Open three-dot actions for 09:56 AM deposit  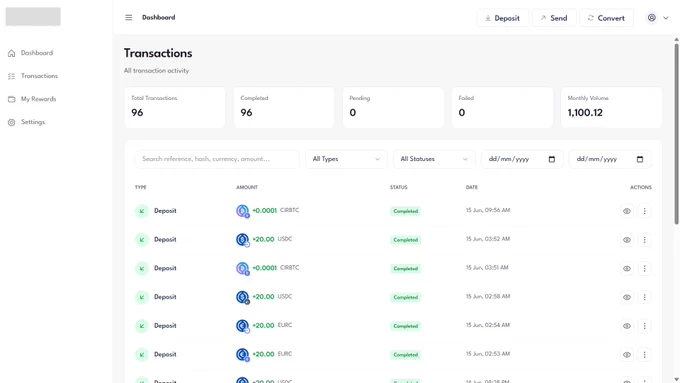(644, 211)
